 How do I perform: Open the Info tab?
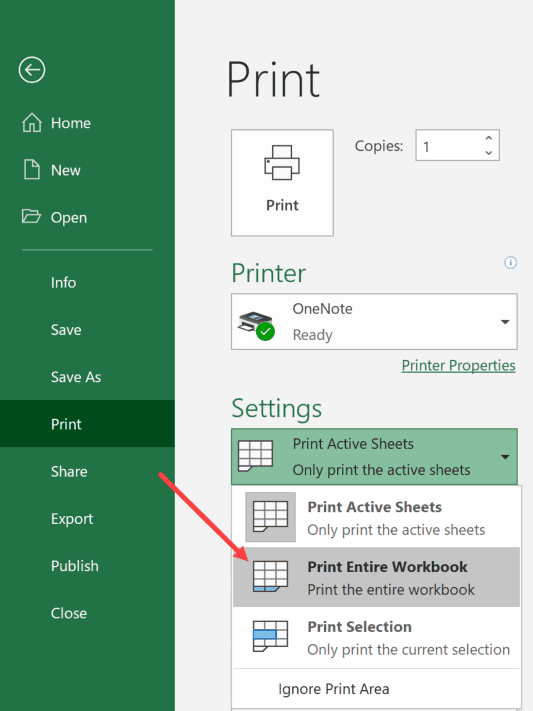click(x=87, y=282)
